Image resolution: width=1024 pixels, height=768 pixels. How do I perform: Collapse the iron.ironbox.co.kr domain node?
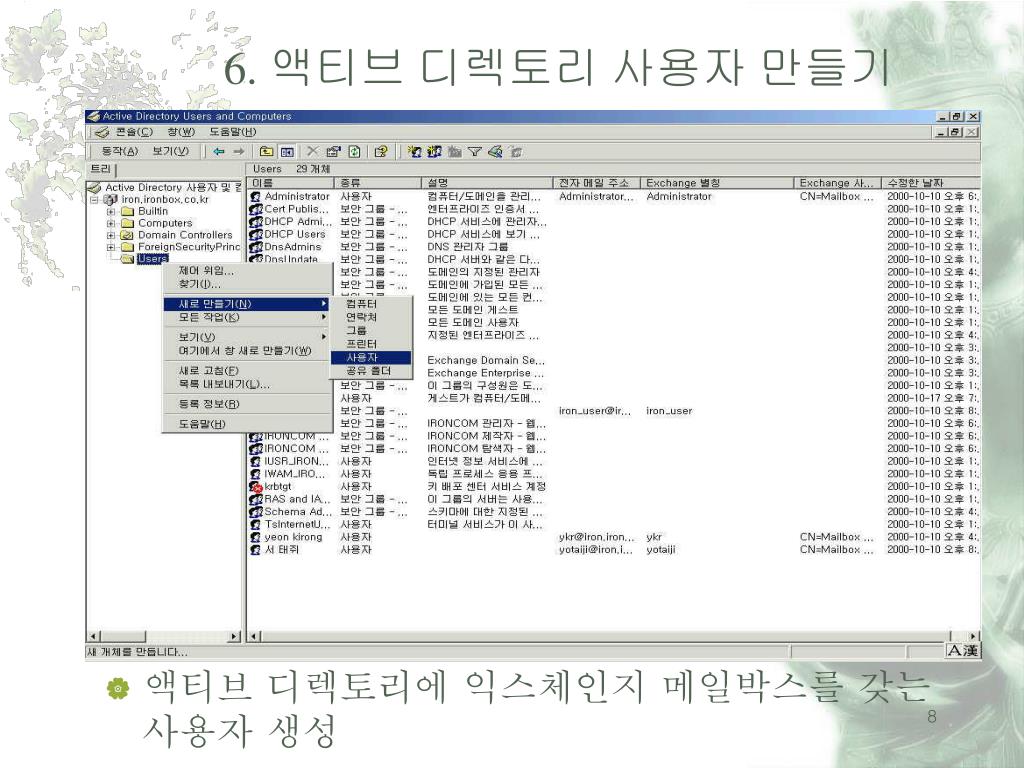pos(95,199)
